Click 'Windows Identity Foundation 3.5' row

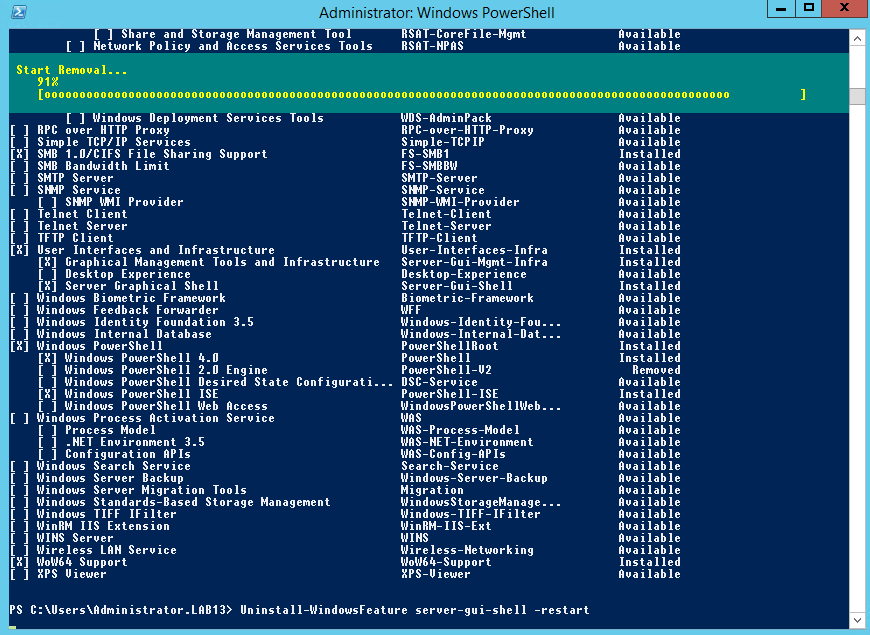(x=345, y=322)
